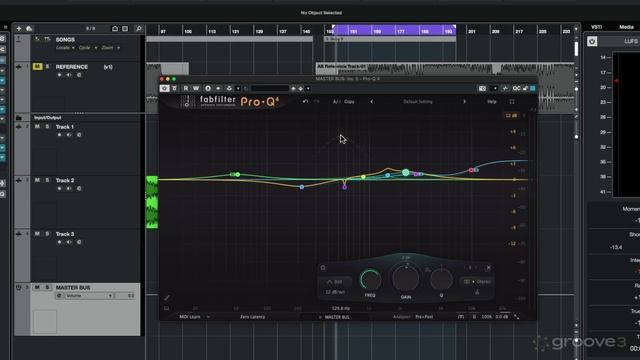
Task: Enable Read automation in plugin header
Action: pyautogui.click(x=186, y=88)
